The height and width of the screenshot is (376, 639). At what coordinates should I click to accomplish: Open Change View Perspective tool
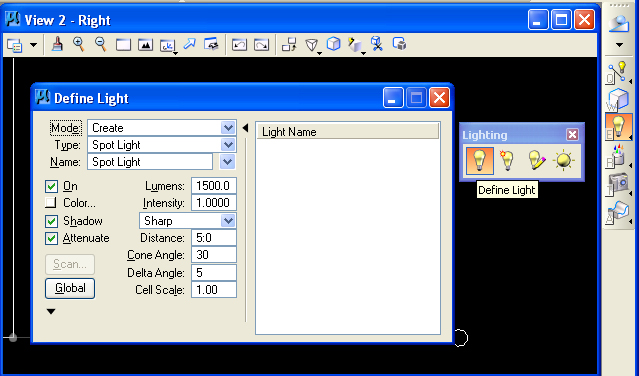312,45
